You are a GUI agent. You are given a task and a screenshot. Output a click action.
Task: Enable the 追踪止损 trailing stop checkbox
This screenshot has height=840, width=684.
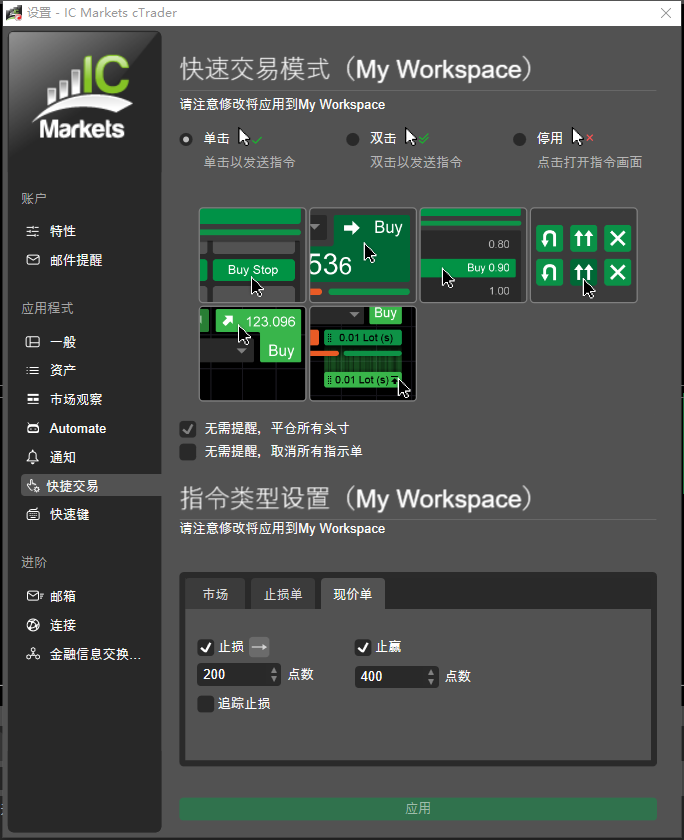[x=206, y=703]
